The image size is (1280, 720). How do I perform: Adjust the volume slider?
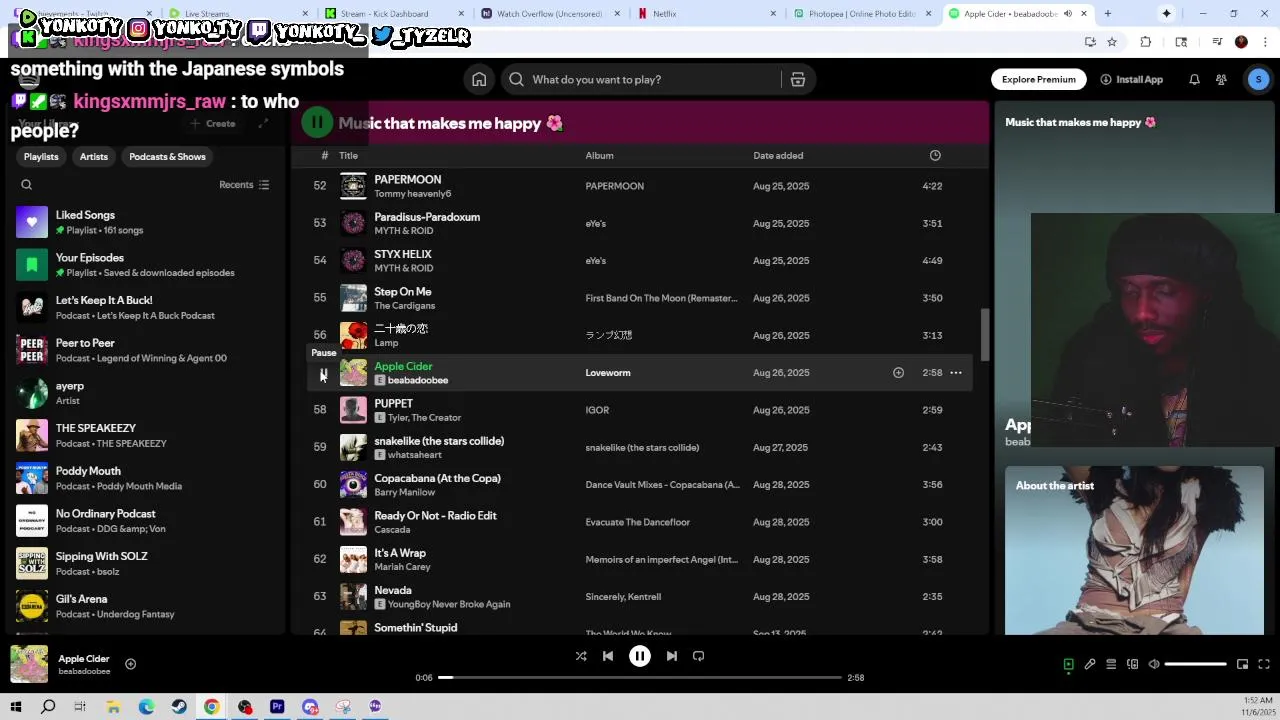pyautogui.click(x=1195, y=664)
